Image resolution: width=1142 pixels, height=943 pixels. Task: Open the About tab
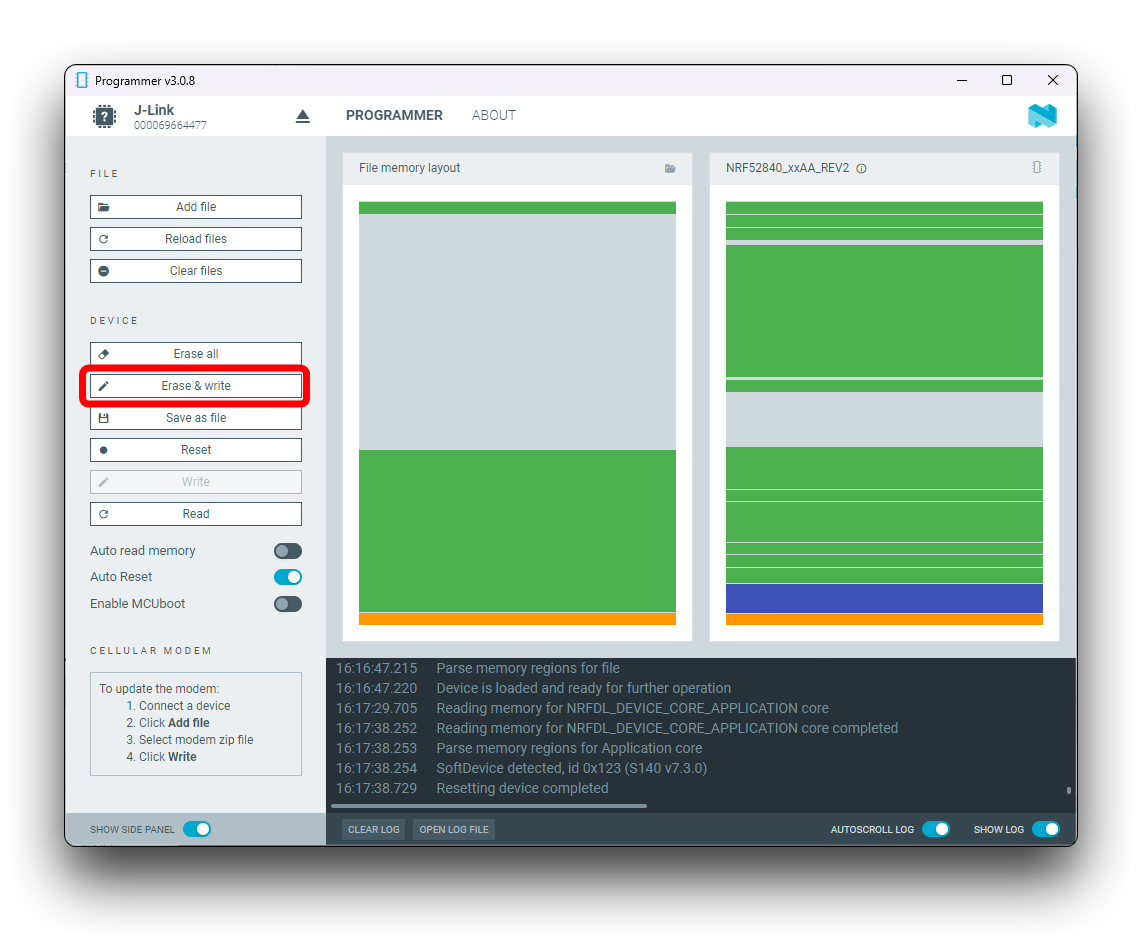494,116
